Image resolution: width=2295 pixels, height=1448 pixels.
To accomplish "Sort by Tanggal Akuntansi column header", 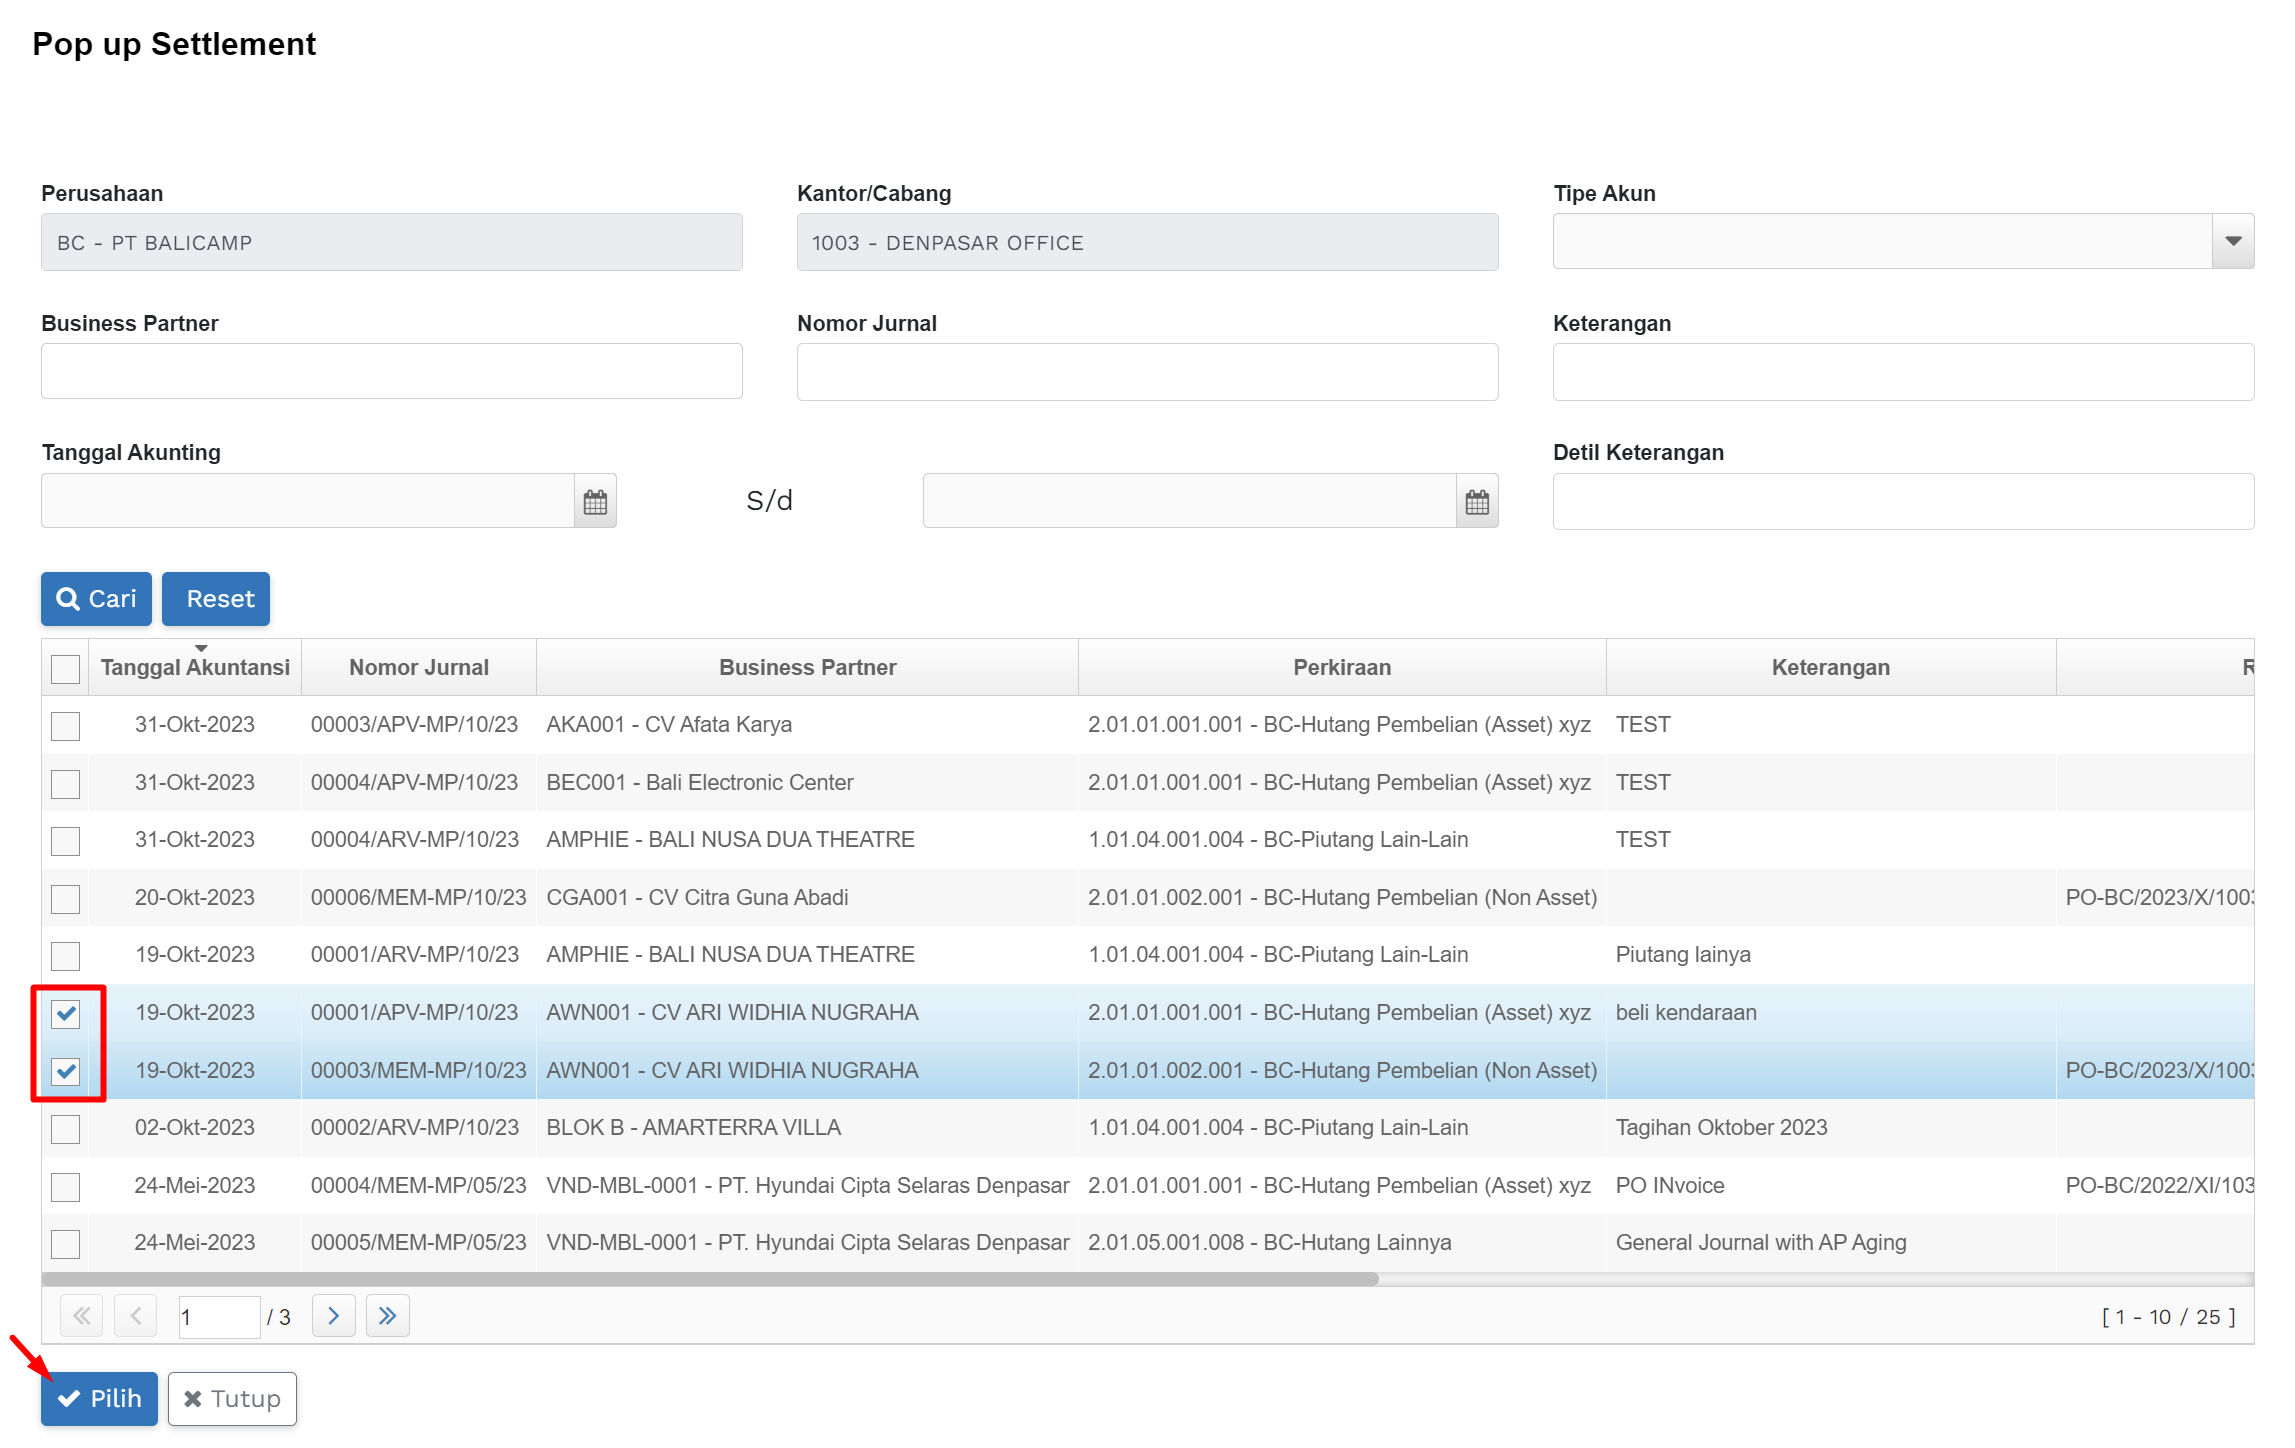I will pos(195,667).
